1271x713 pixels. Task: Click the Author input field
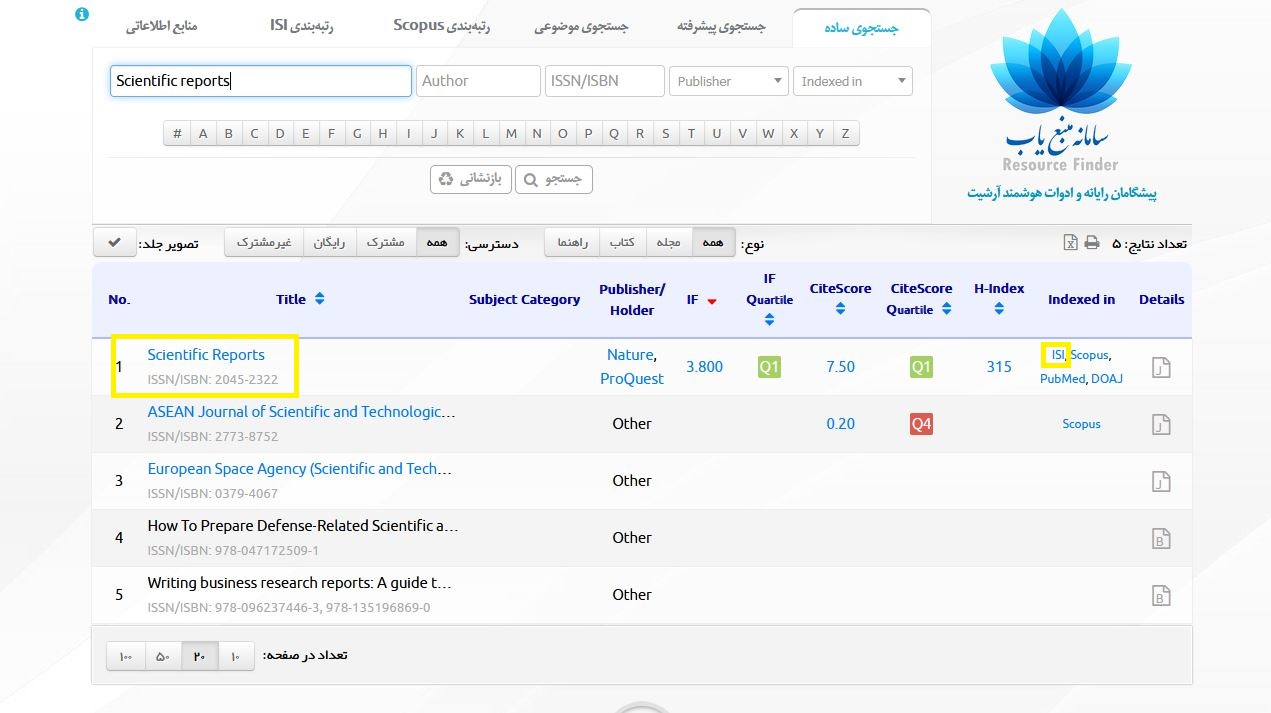pos(478,81)
